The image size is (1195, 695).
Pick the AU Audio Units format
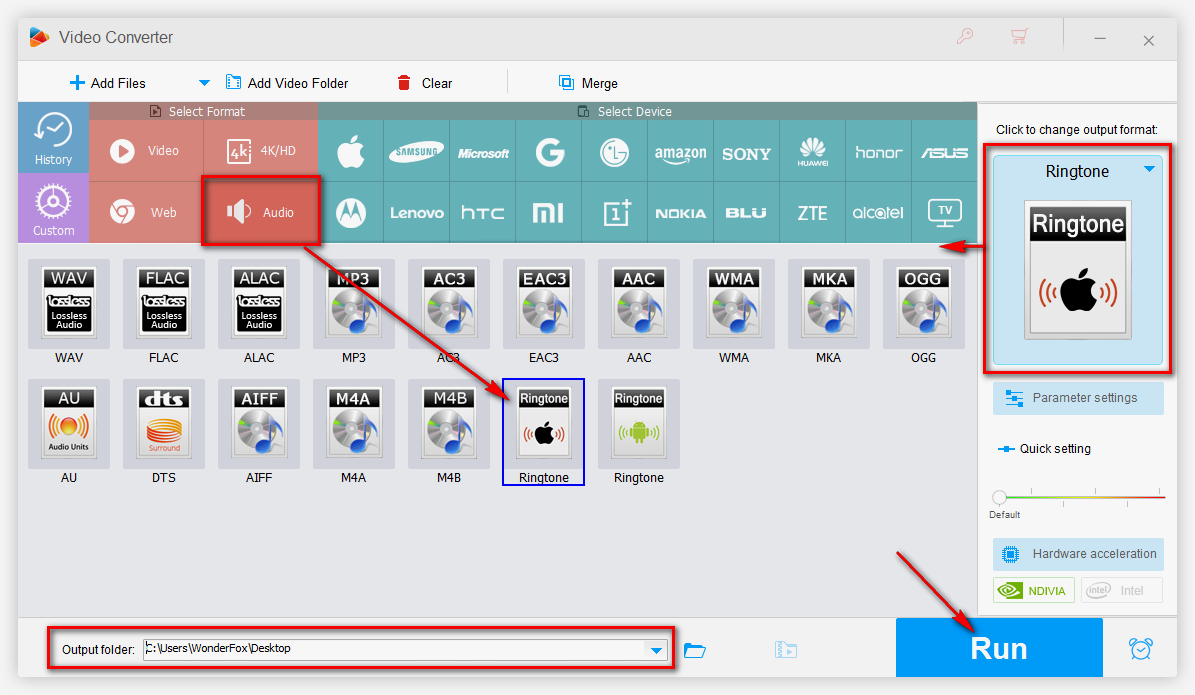pos(69,424)
